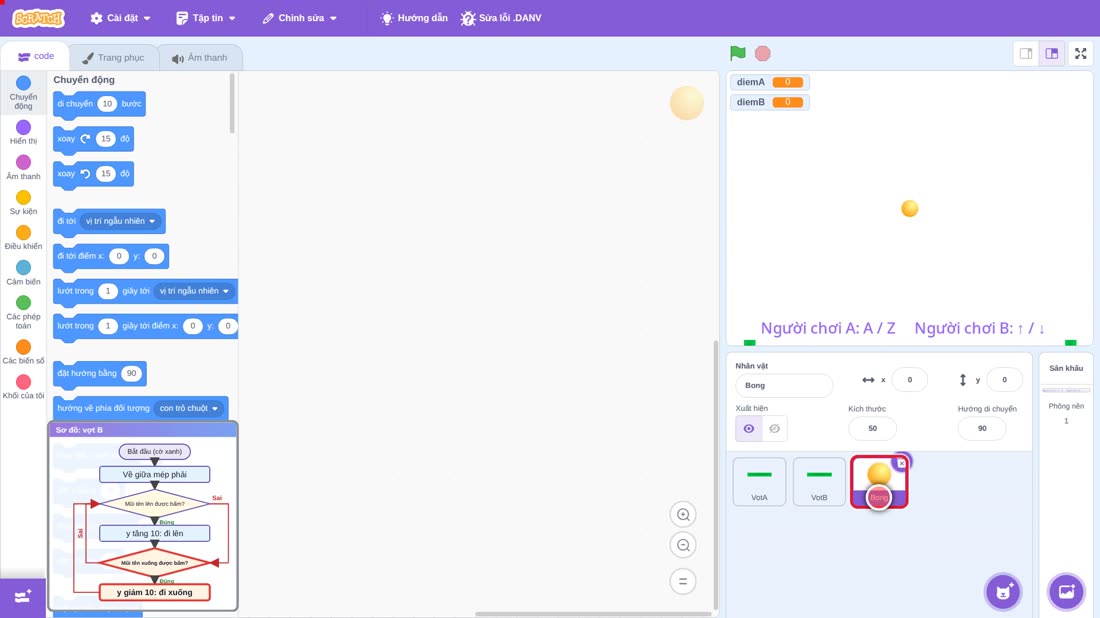The image size is (1100, 618).
Task: Reset workspace zoom to default
Action: pos(683,581)
